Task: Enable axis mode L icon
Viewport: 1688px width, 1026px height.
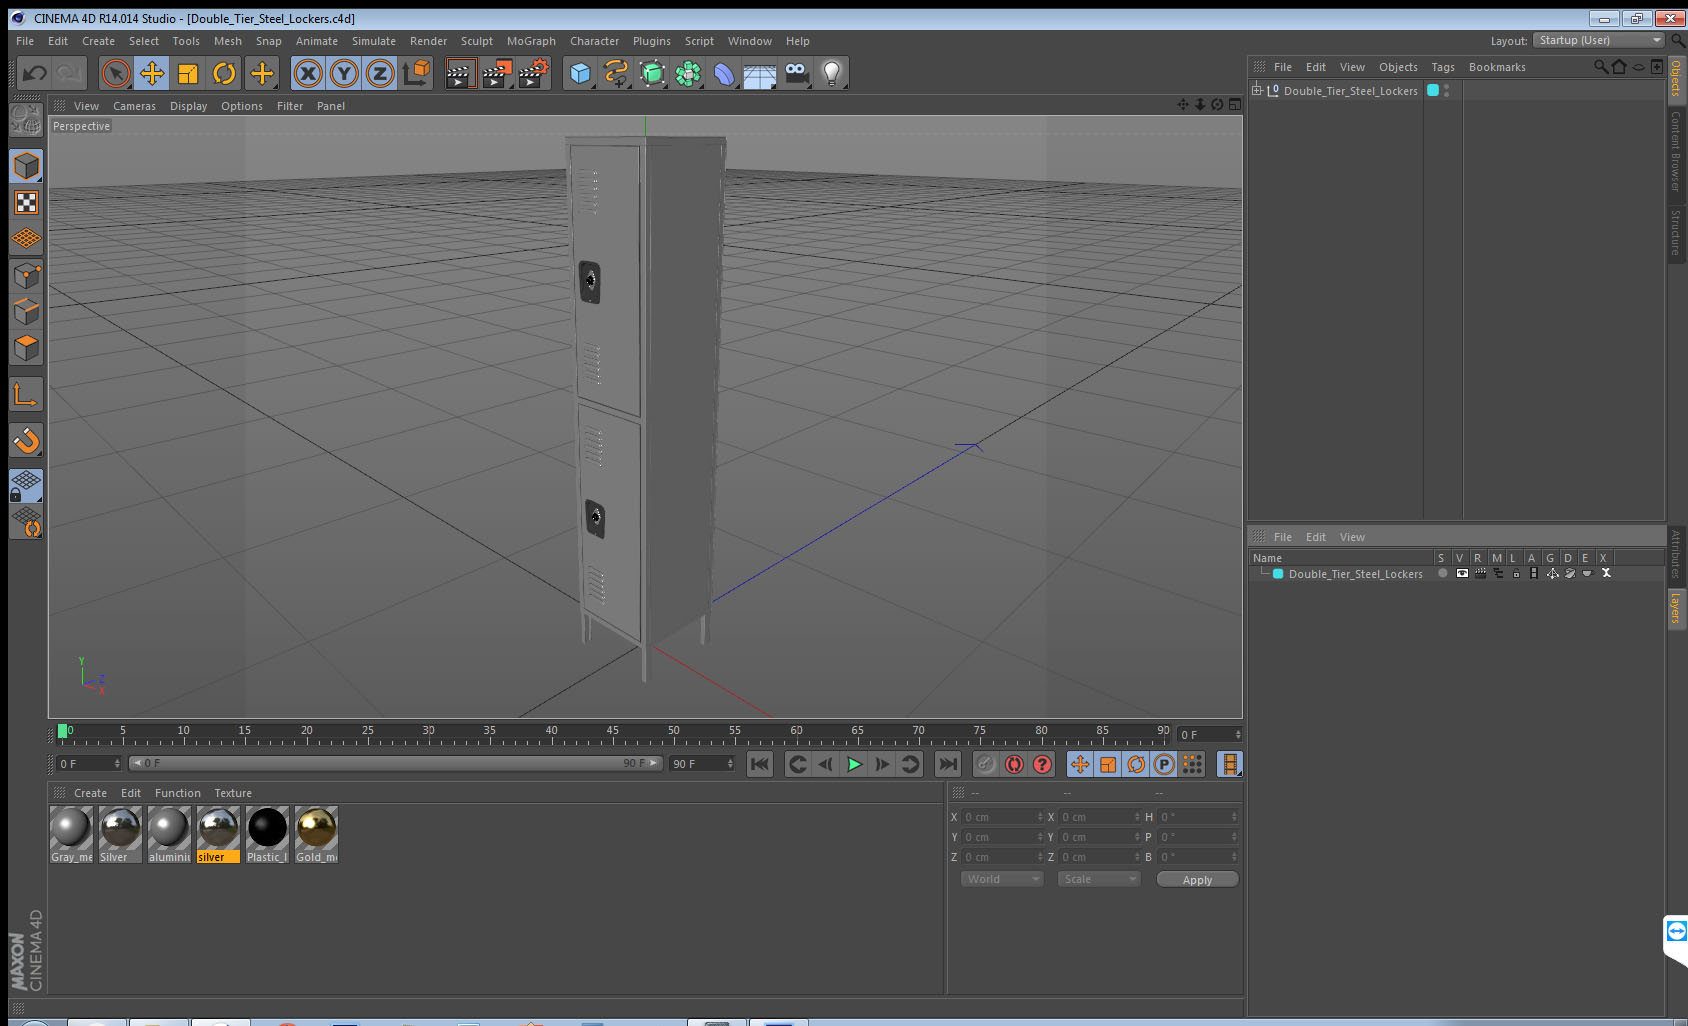Action: pos(26,394)
